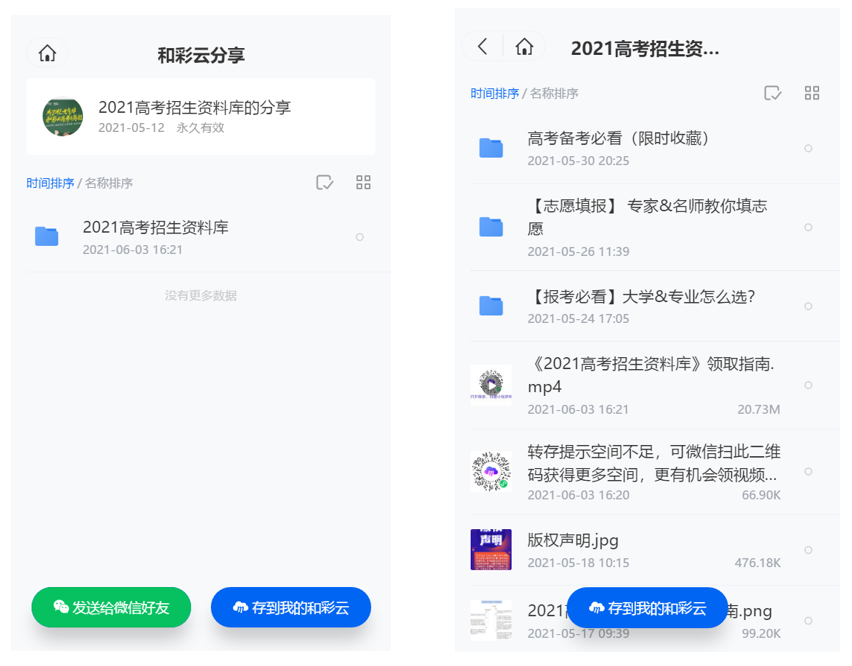Open the 【志愿填报】 folder
Image resolution: width=852 pixels, height=666 pixels.
pyautogui.click(x=647, y=216)
